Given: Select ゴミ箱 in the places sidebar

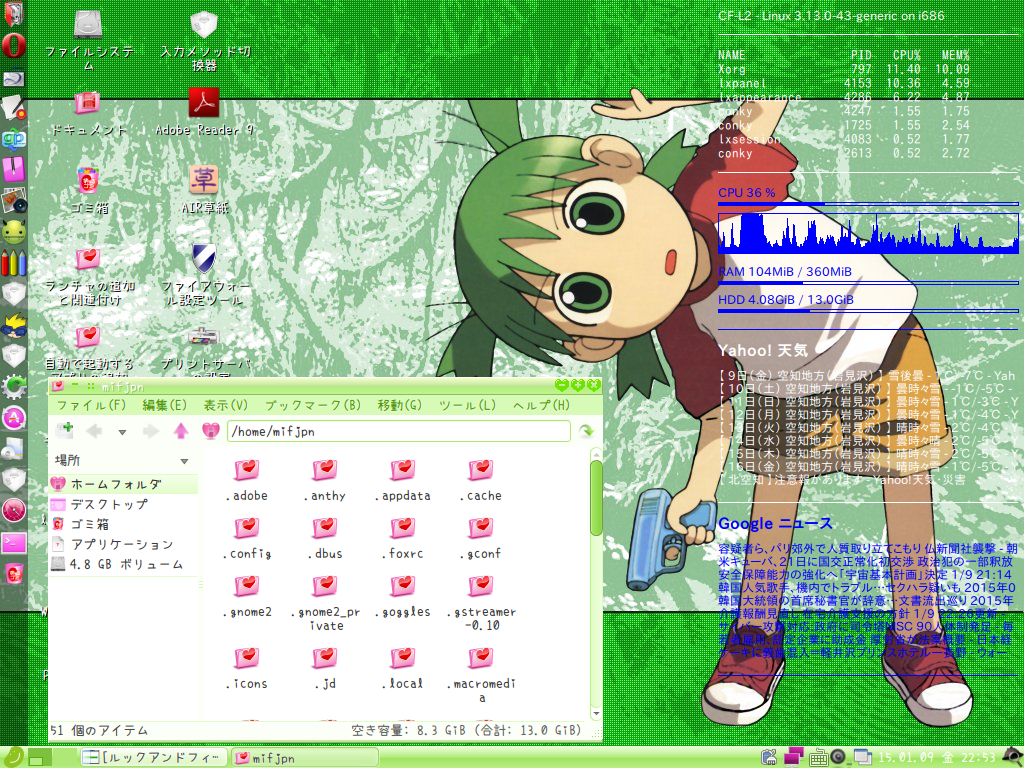Looking at the screenshot, I should point(123,524).
